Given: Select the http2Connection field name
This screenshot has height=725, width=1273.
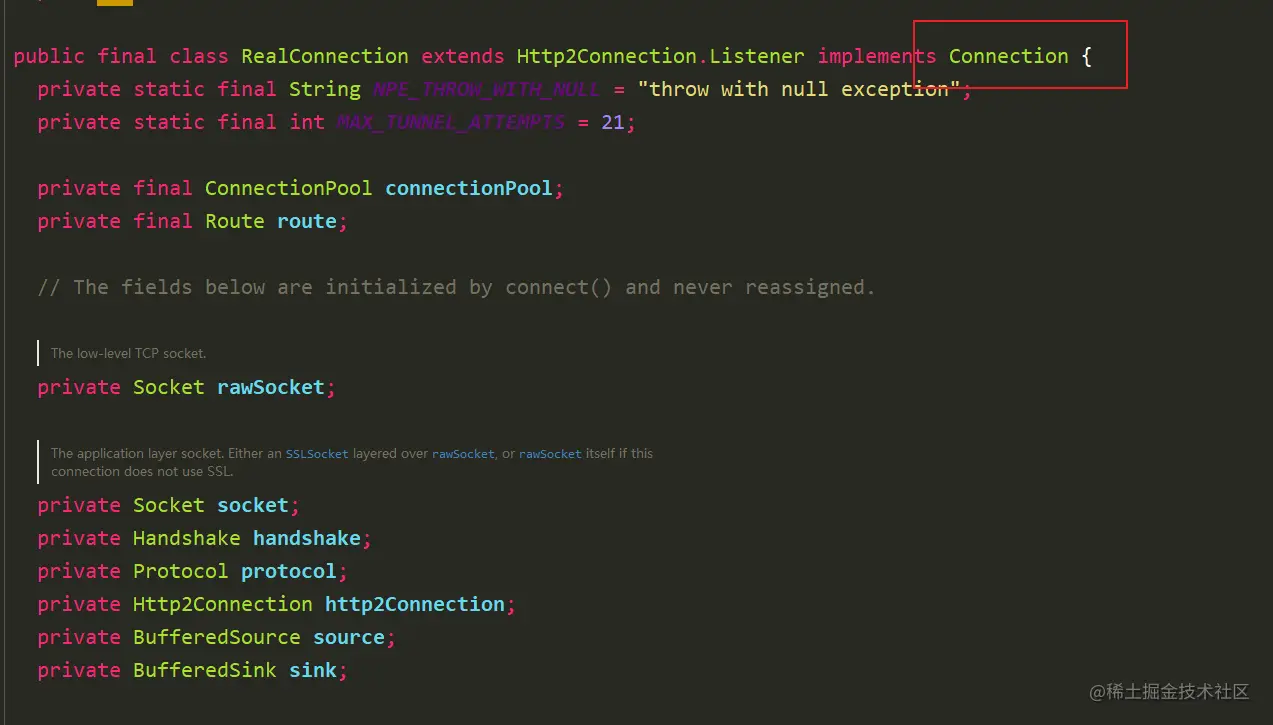Looking at the screenshot, I should (415, 604).
